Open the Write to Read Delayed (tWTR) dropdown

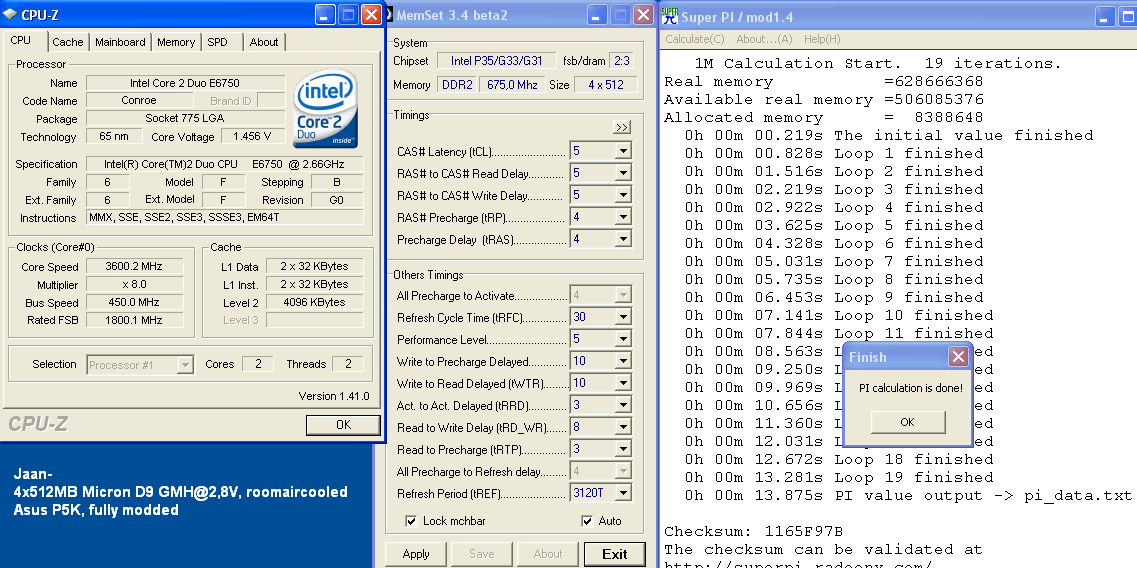(623, 383)
